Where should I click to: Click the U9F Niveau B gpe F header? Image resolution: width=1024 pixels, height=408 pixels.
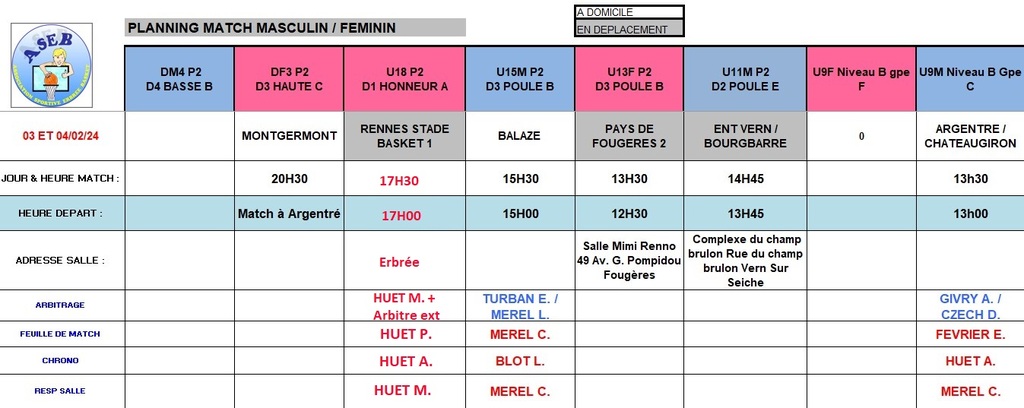pyautogui.click(x=861, y=78)
